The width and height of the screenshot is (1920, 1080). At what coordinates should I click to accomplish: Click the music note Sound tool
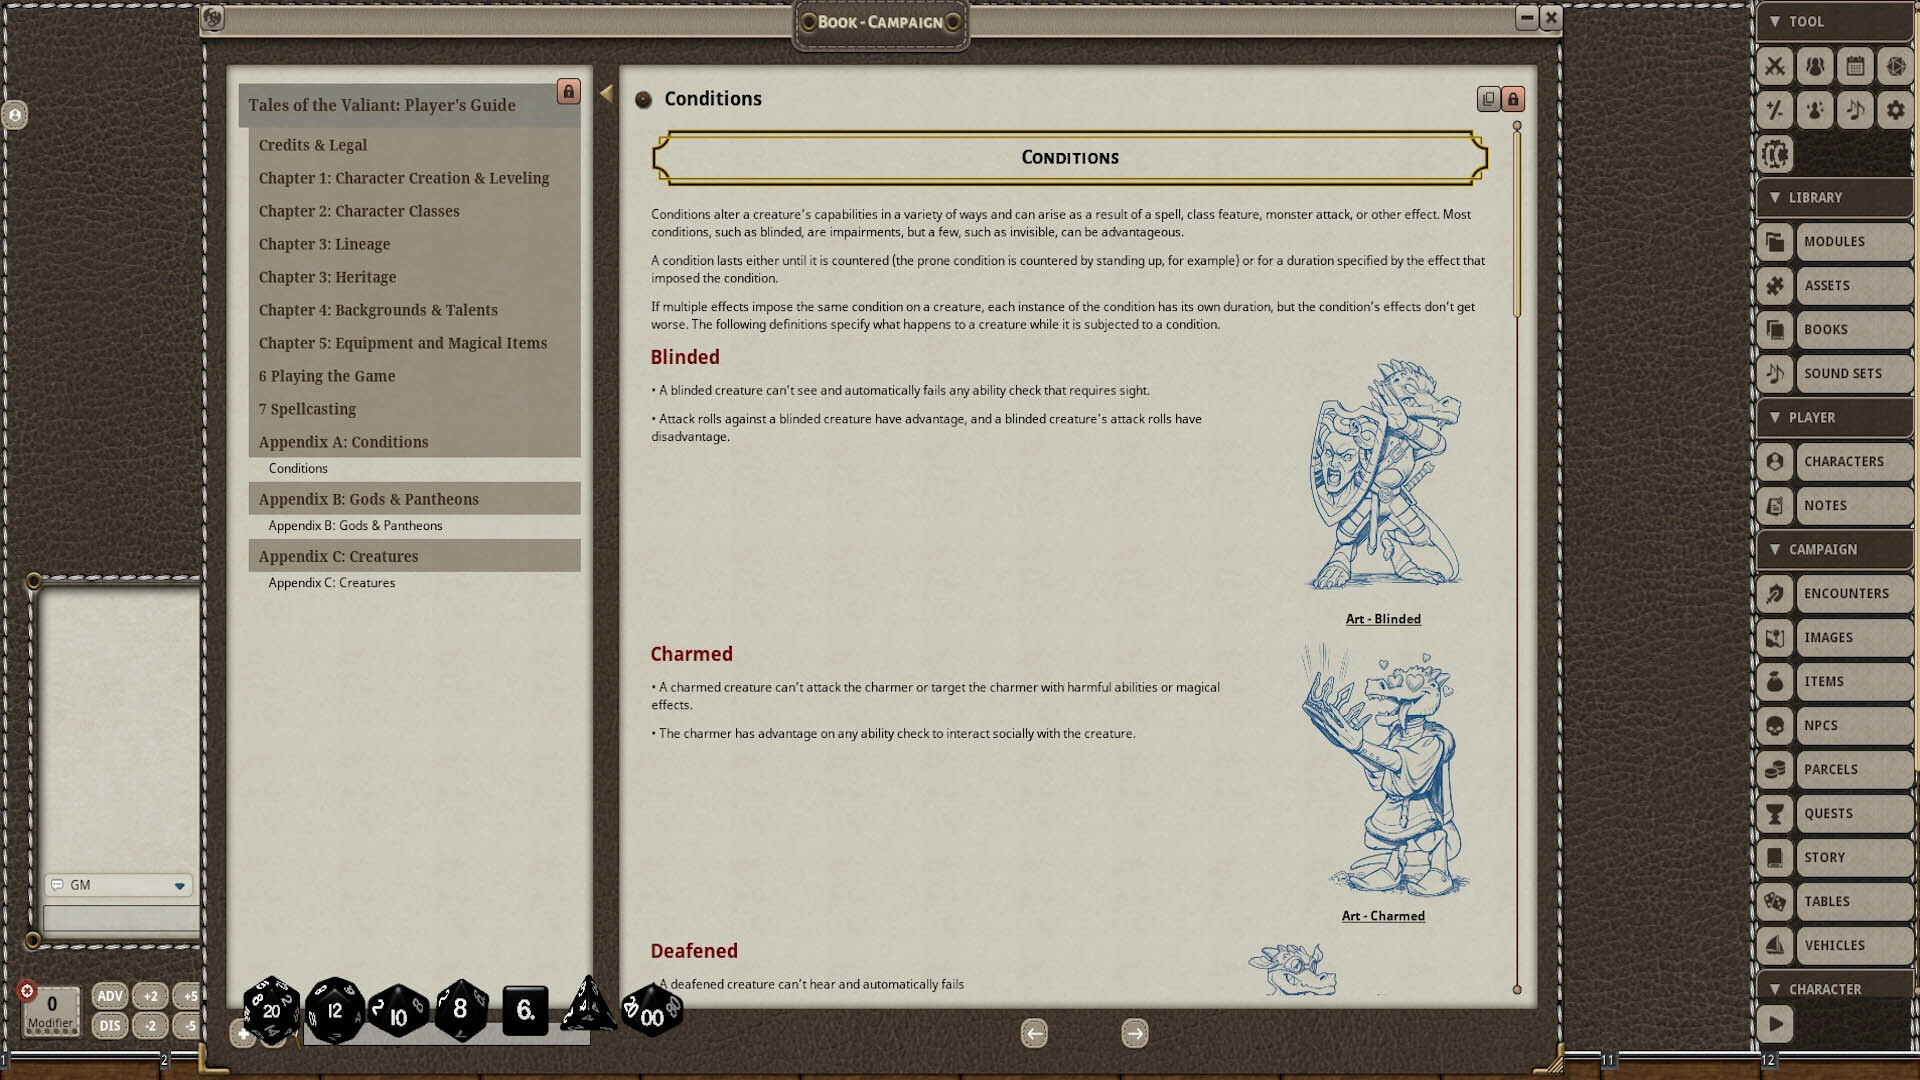tap(1854, 110)
